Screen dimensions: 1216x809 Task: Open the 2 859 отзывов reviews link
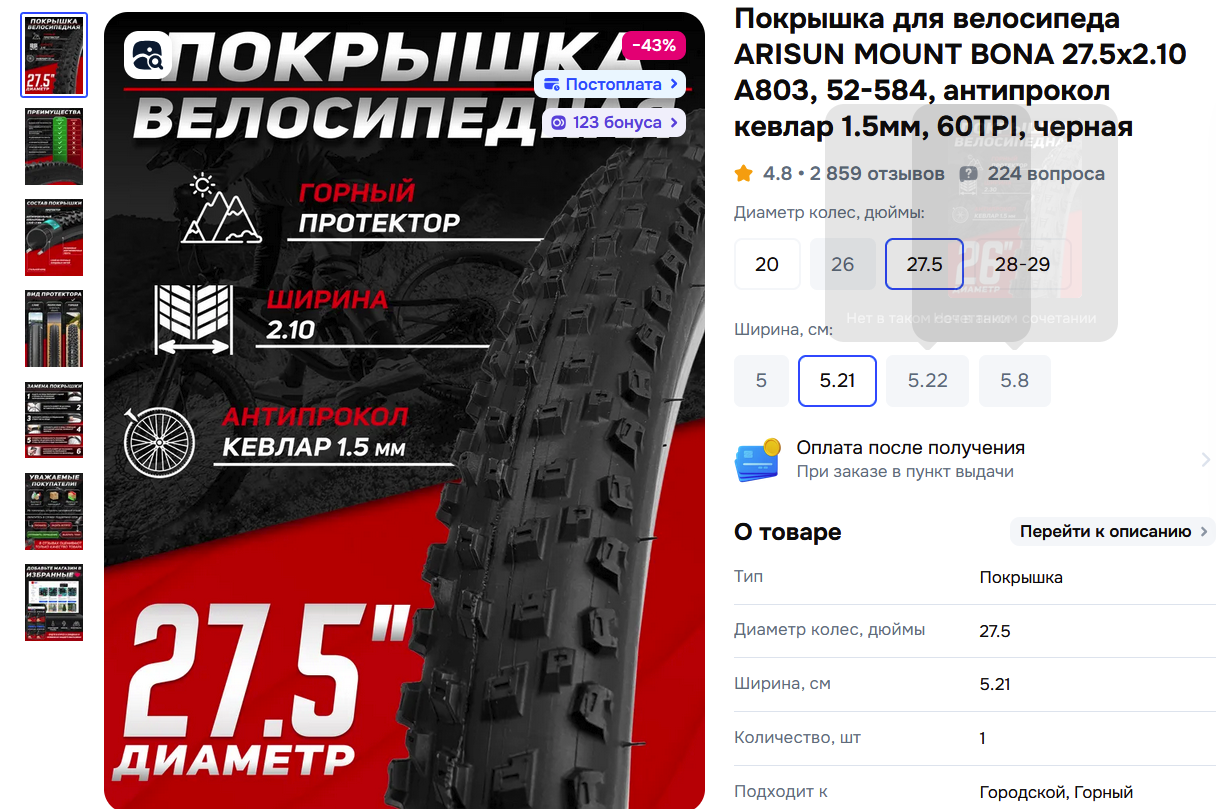coord(877,174)
